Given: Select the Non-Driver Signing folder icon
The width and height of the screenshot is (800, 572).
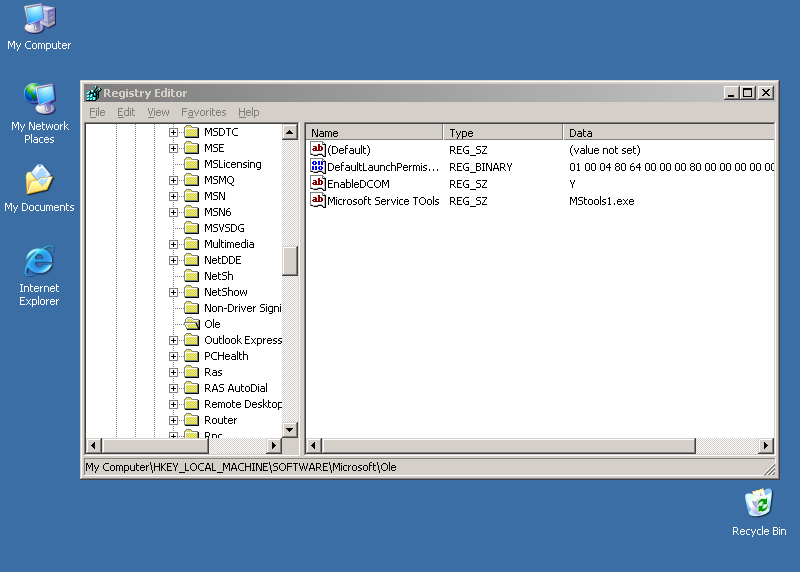Looking at the screenshot, I should [191, 308].
